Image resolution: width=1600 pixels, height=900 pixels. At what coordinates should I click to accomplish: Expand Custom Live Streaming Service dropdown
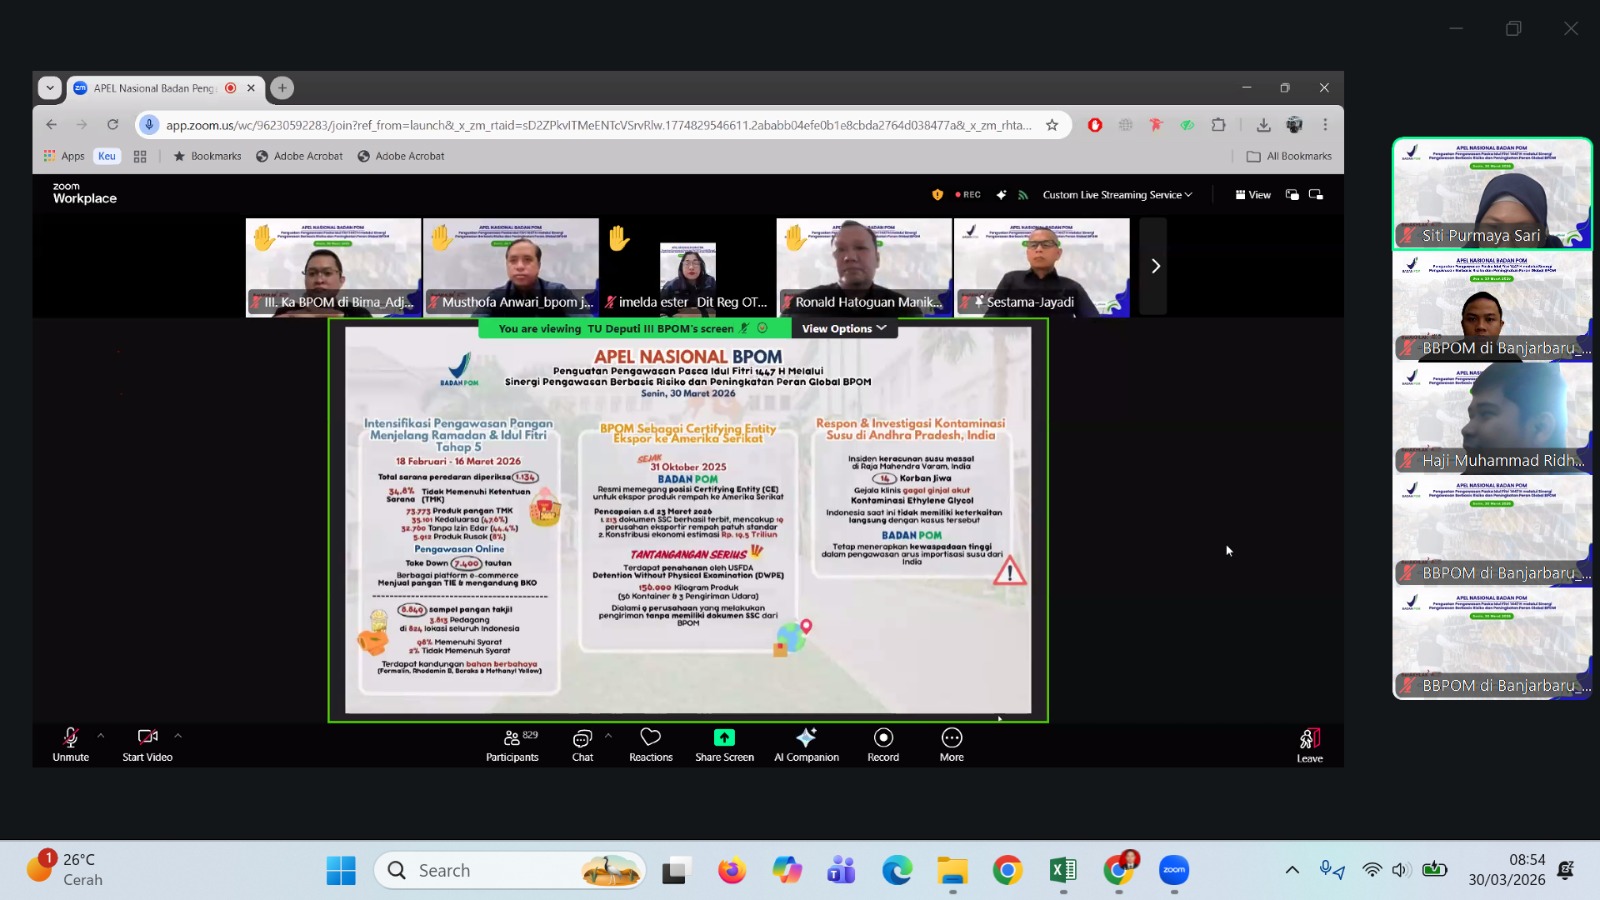tap(1116, 195)
